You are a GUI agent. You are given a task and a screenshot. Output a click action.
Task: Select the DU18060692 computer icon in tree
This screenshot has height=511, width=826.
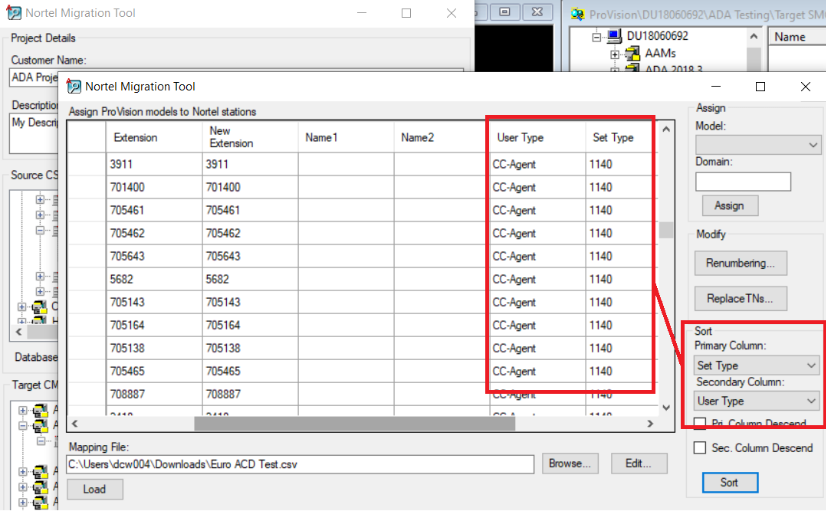614,36
